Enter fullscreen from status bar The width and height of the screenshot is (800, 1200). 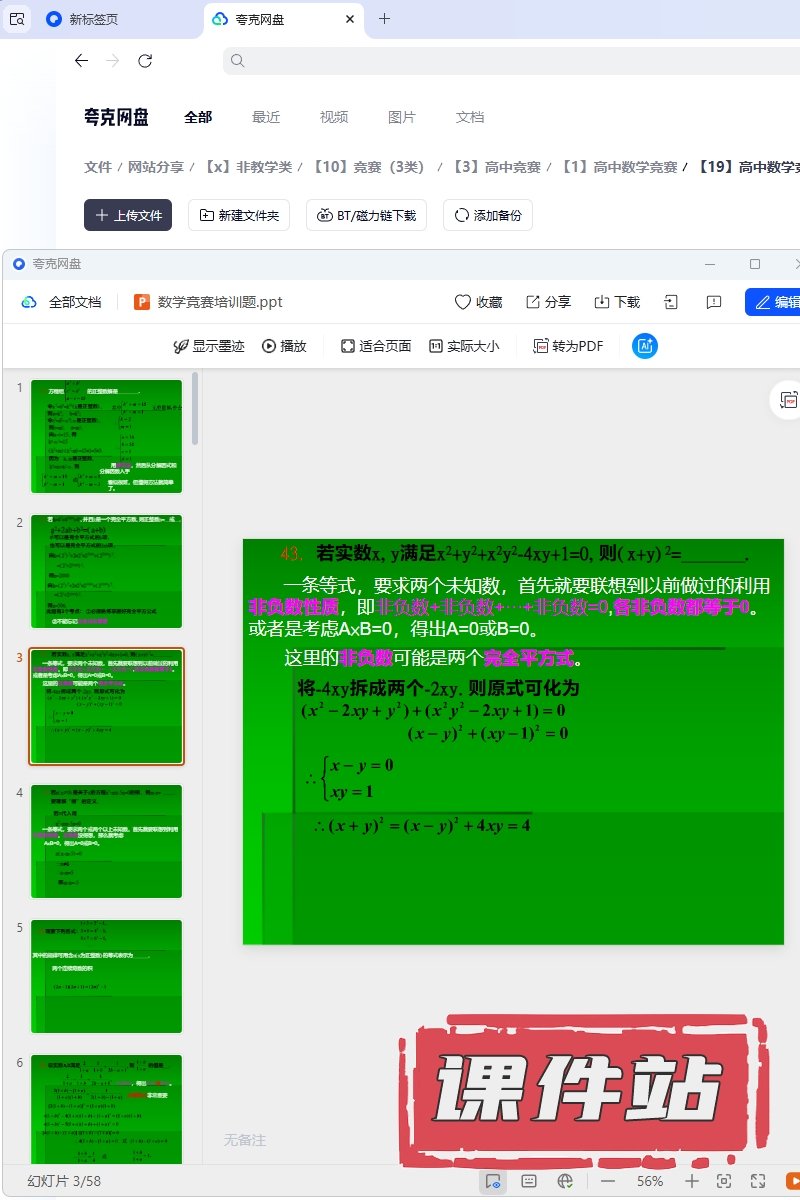pos(758,1181)
